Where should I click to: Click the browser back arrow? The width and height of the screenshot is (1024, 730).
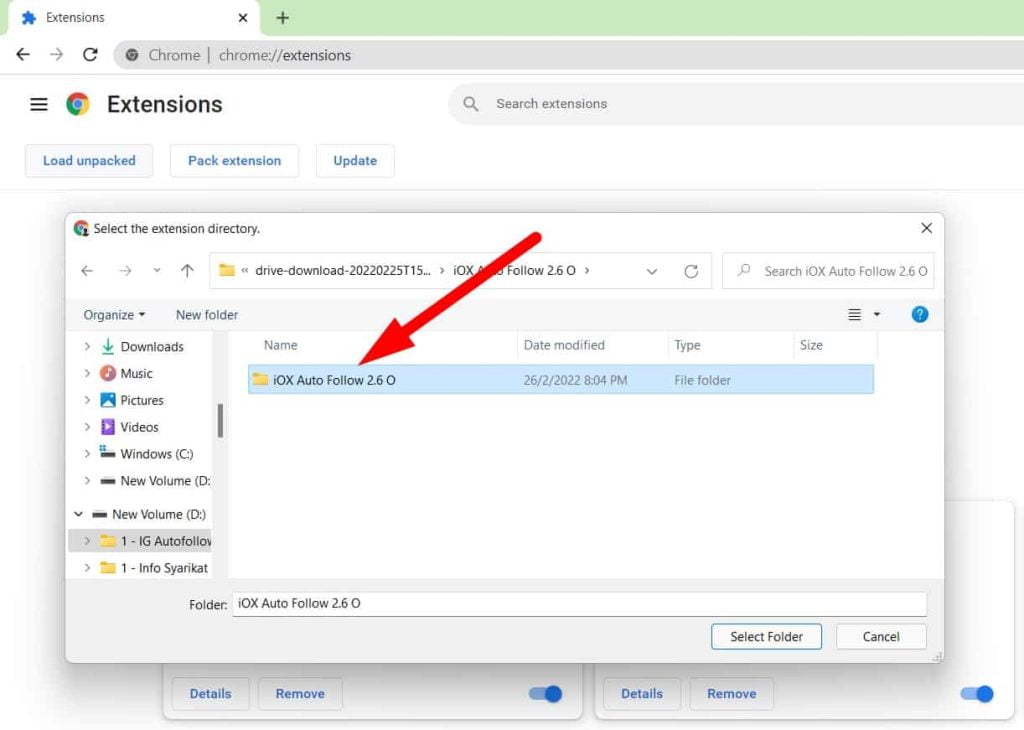[x=23, y=55]
